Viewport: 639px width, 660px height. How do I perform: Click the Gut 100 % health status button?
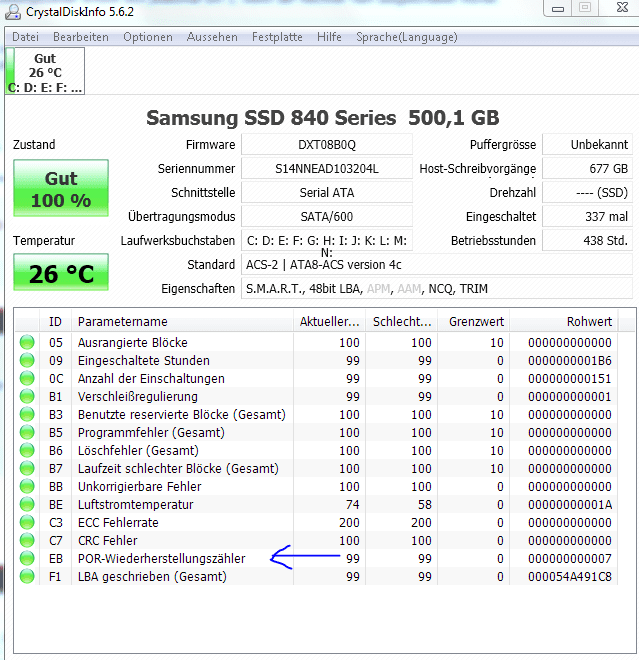(61, 188)
